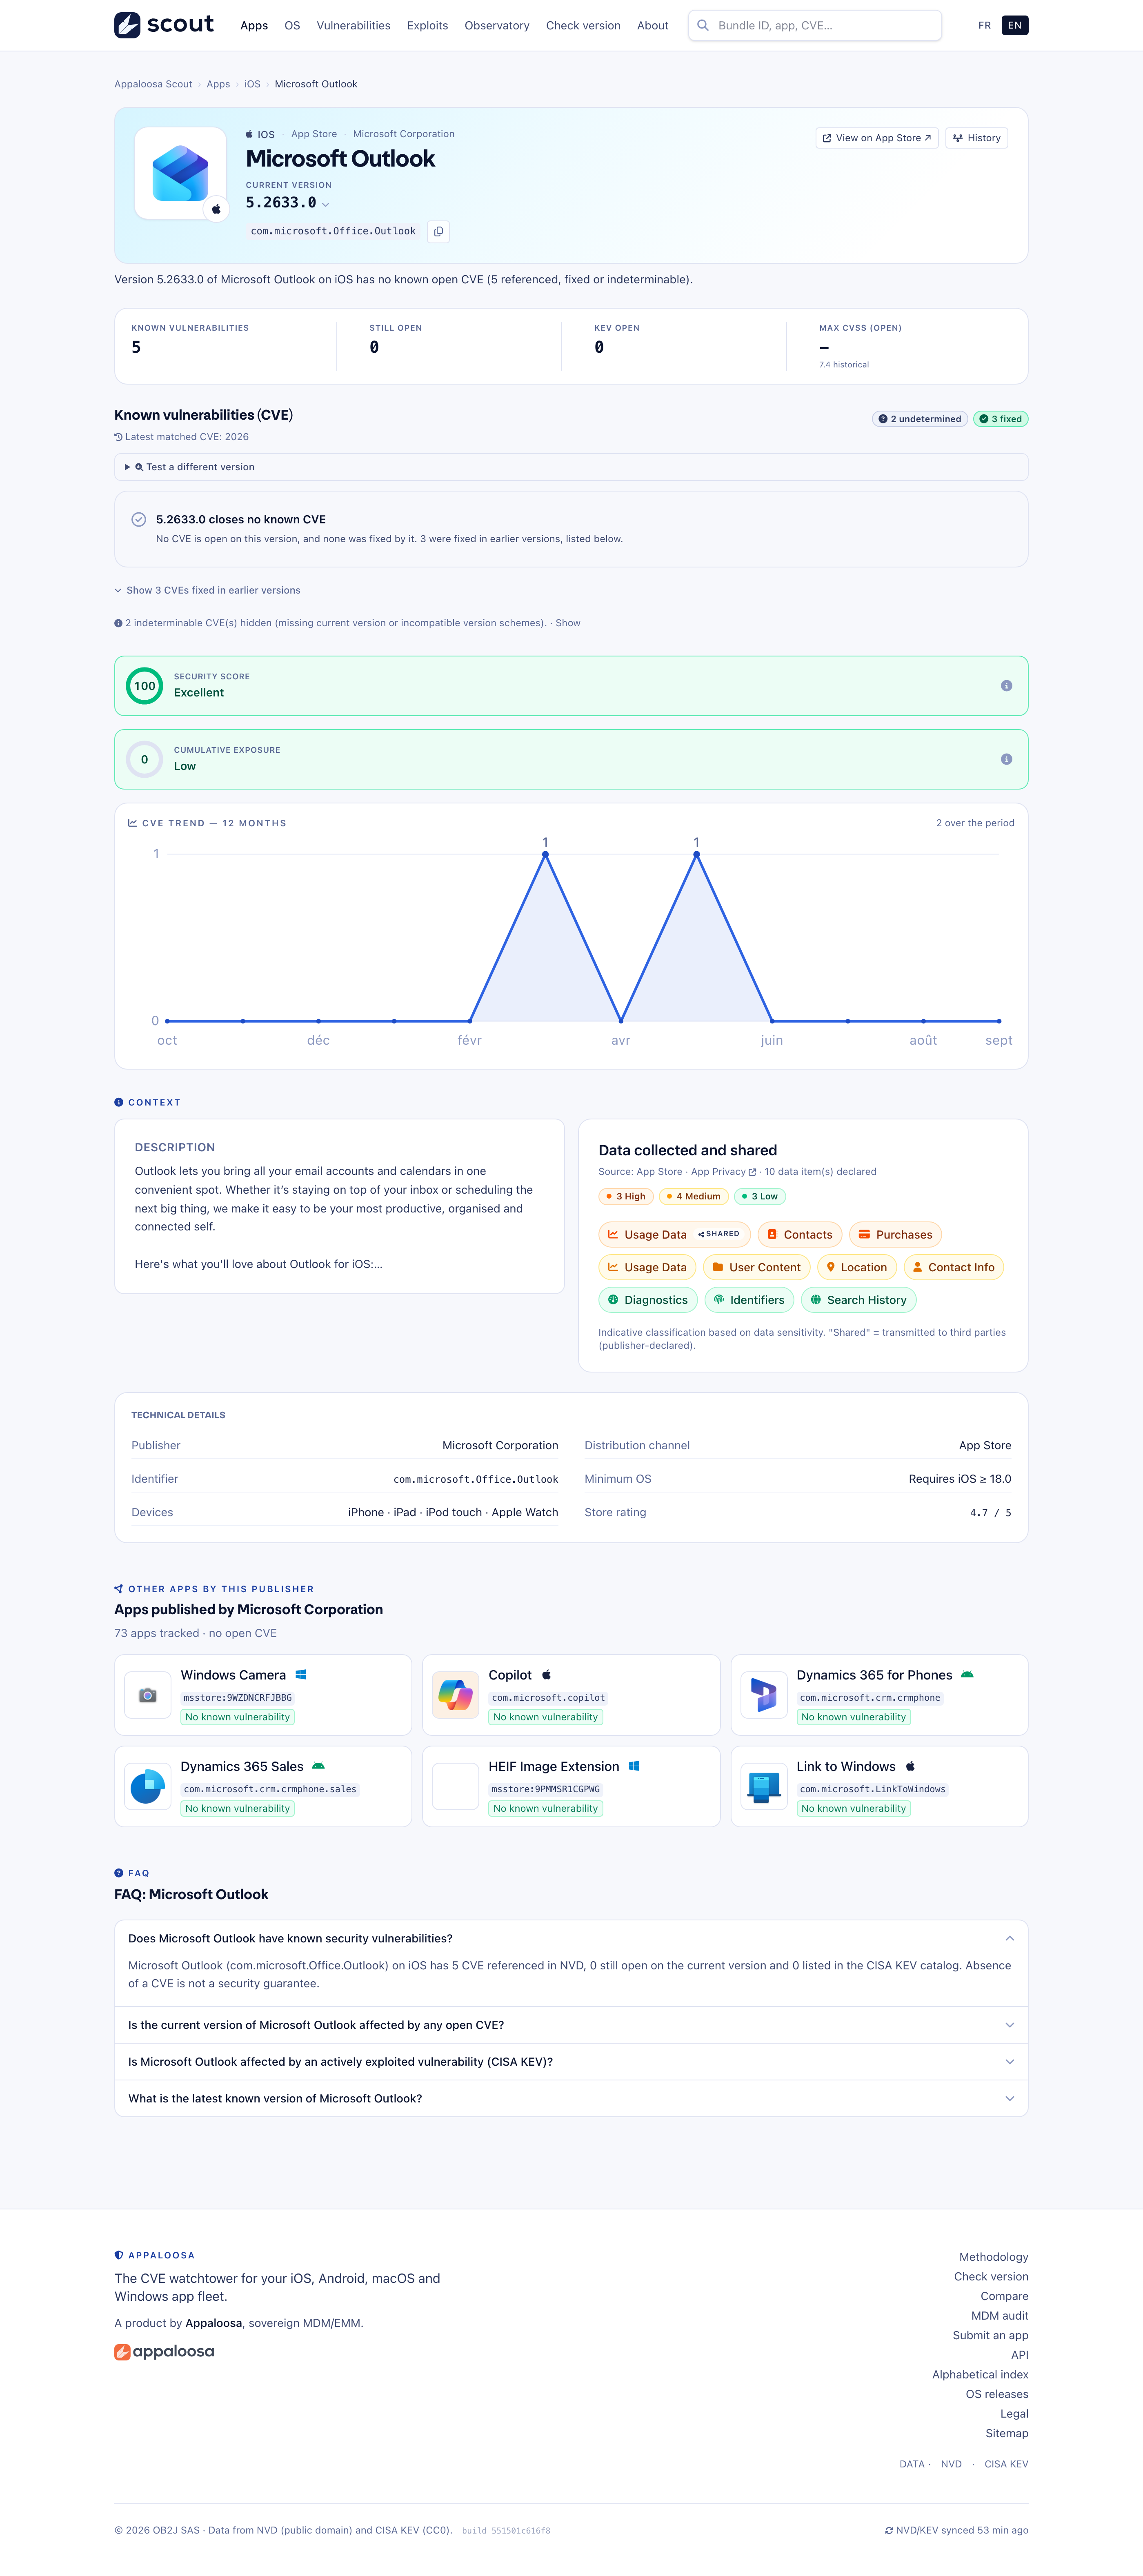This screenshot has width=1143, height=2576.
Task: Open the NVD data source link
Action: point(951,2464)
